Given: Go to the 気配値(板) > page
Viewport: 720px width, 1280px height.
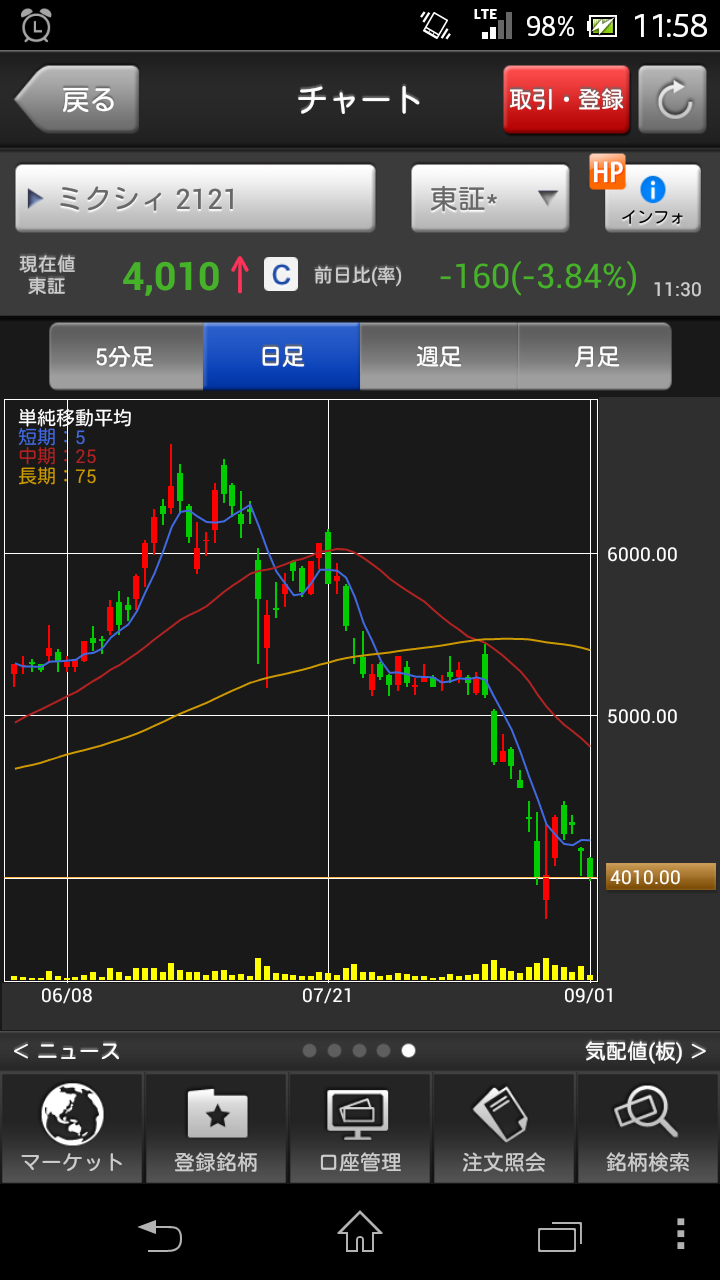Looking at the screenshot, I should point(646,1051).
